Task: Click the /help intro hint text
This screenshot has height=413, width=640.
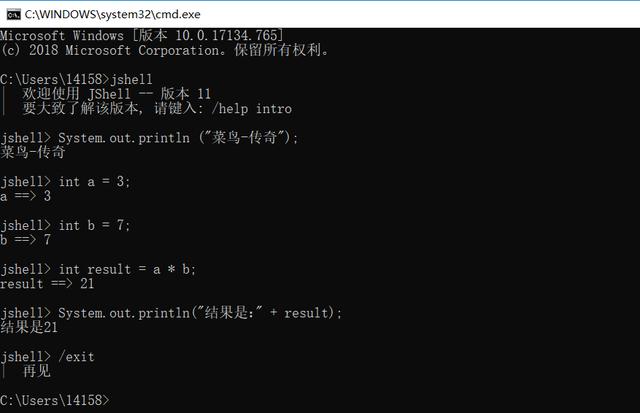Action: pos(251,109)
